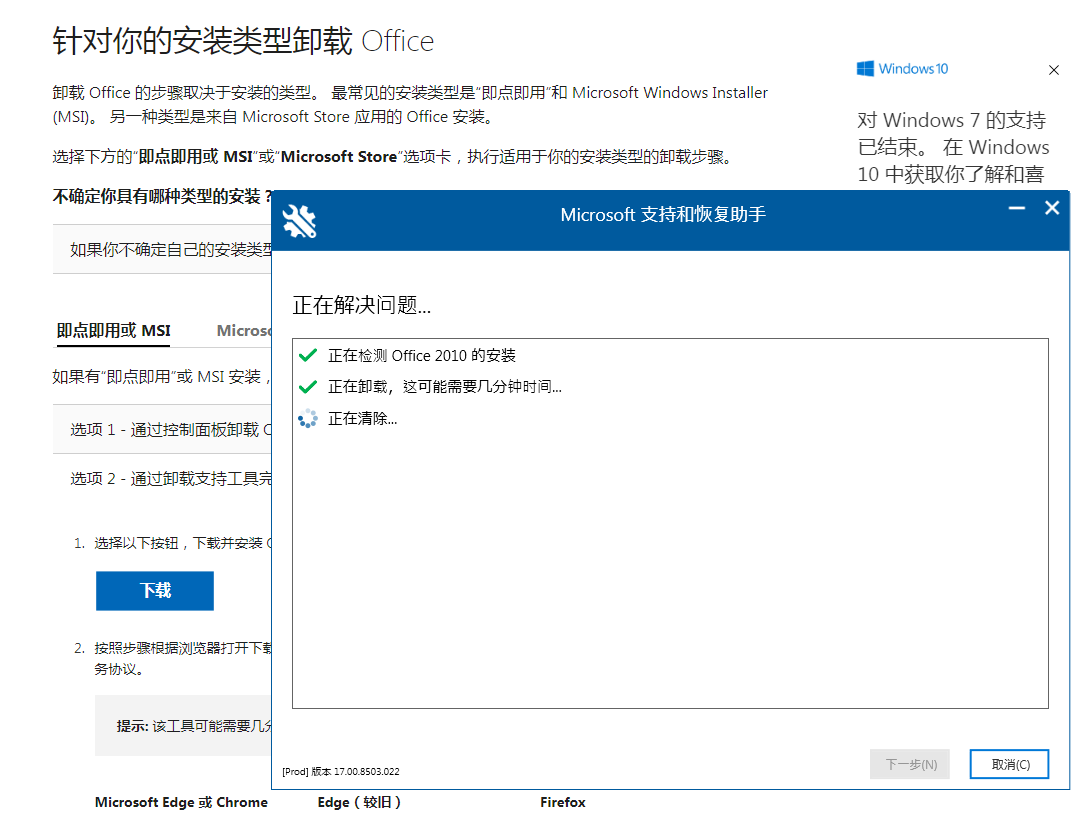Click the 正在检测 Office 2010 的安装 text

tap(421, 355)
